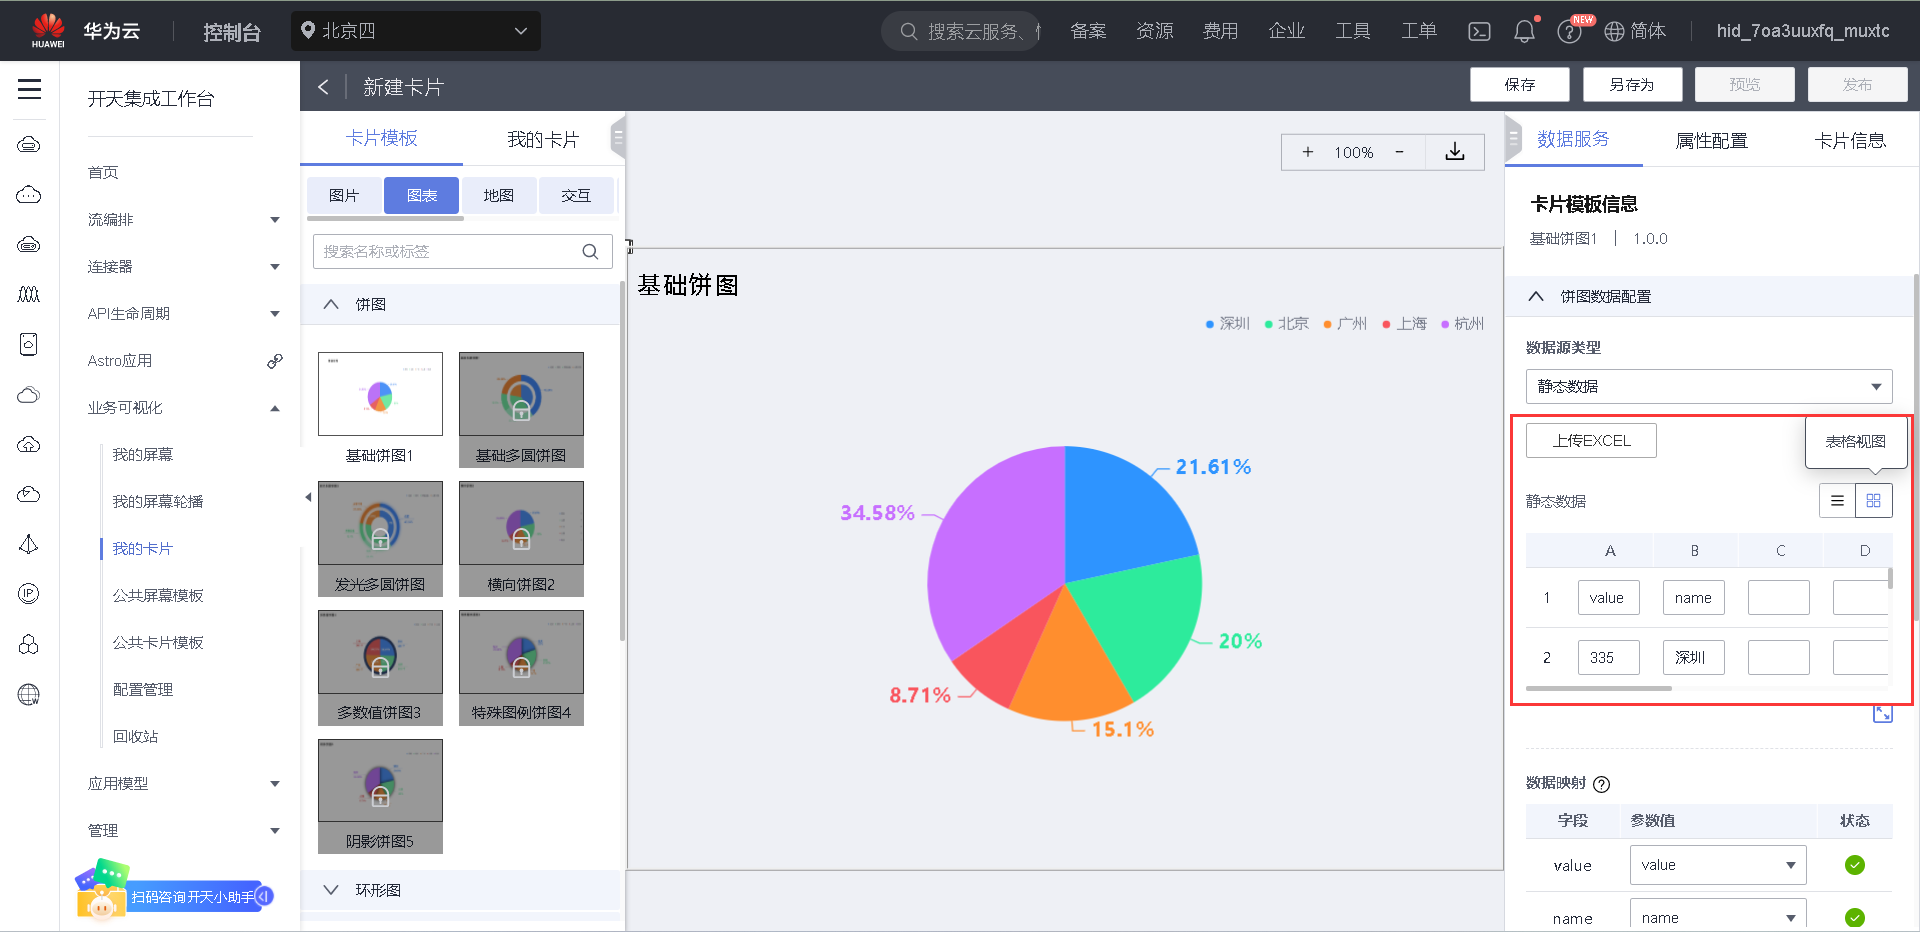Go back using the arrow beside 新建卡片
This screenshot has width=1920, height=932.
point(323,87)
